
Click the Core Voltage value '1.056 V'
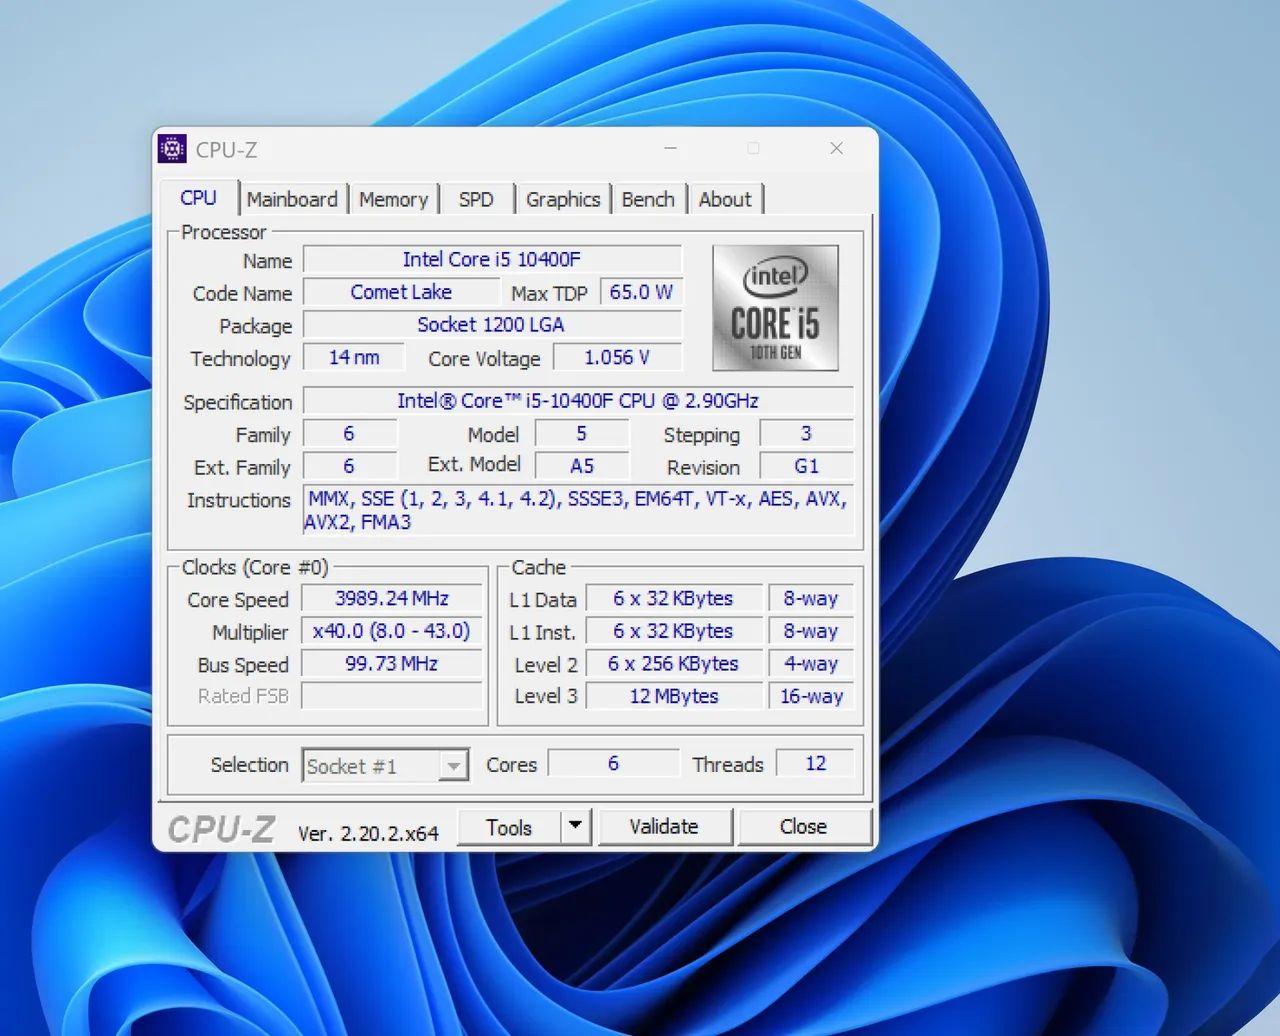(617, 357)
